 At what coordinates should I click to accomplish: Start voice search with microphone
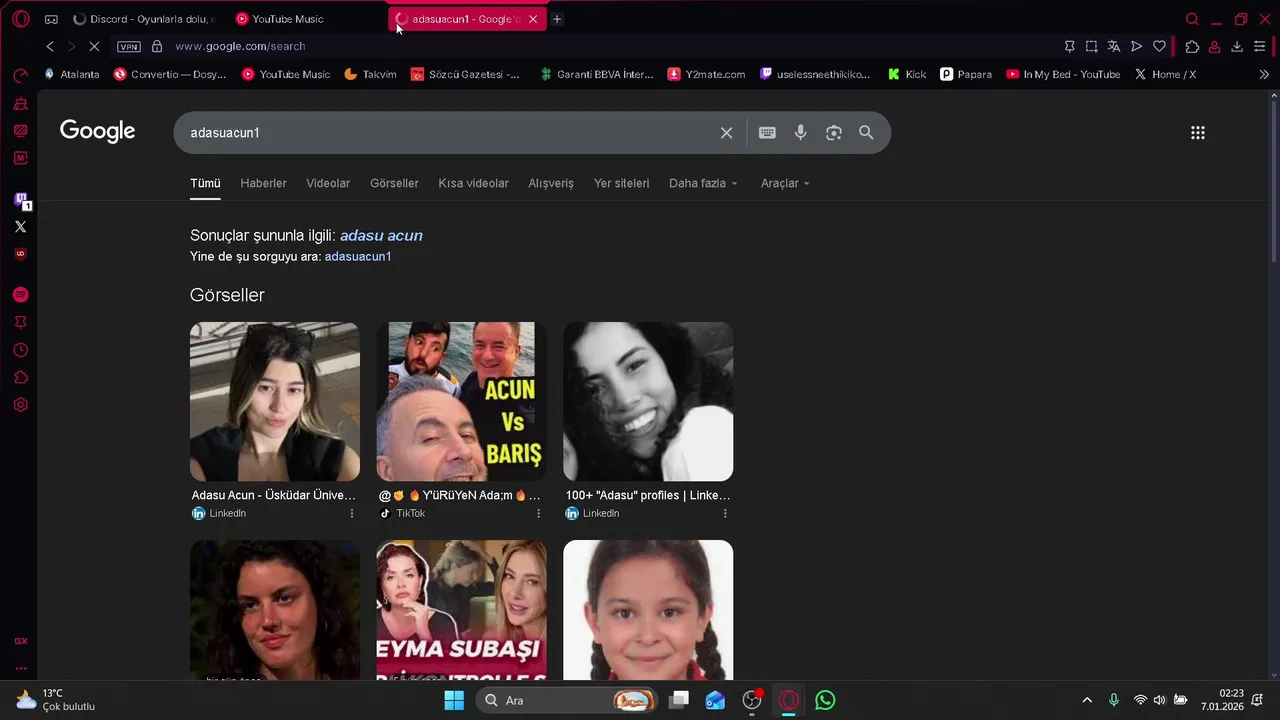click(x=800, y=133)
